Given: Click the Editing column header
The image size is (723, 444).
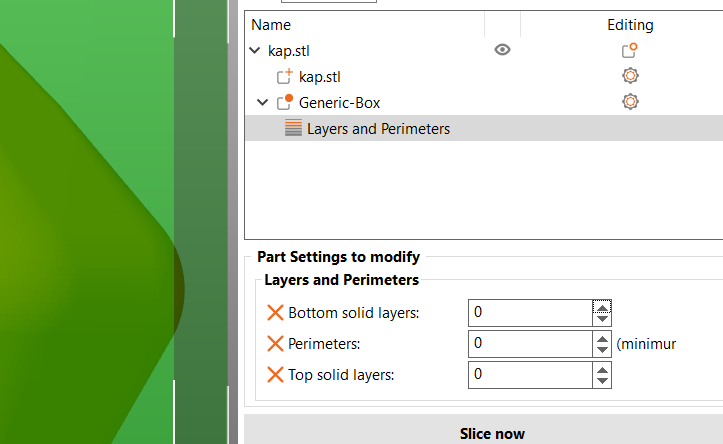Looking at the screenshot, I should click(x=630, y=24).
